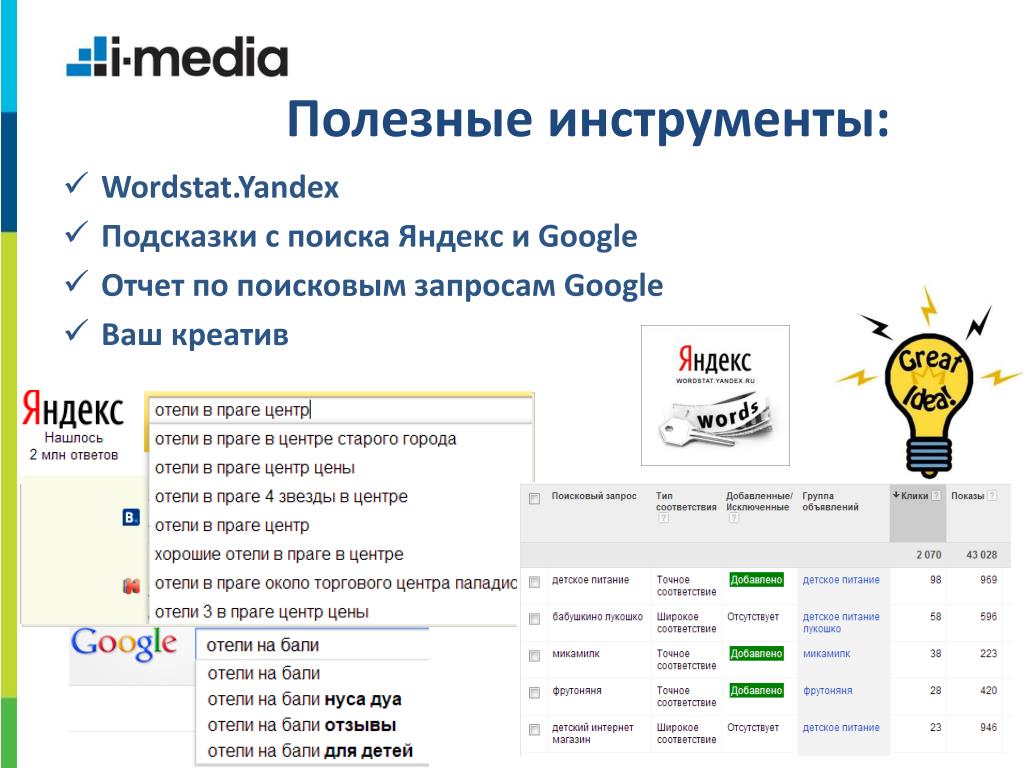Click Нашлось 2 млн ответов text

(74, 446)
